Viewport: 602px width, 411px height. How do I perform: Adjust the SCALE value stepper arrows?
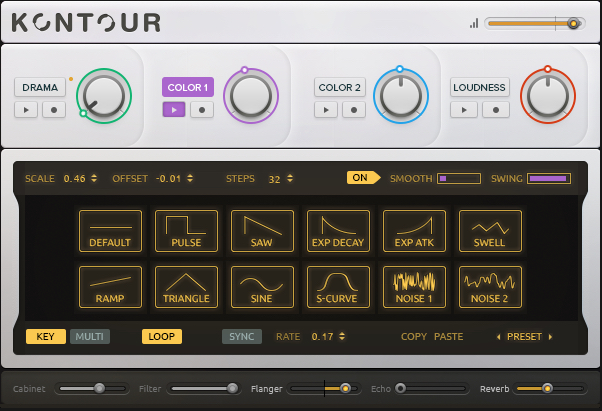[x=94, y=178]
